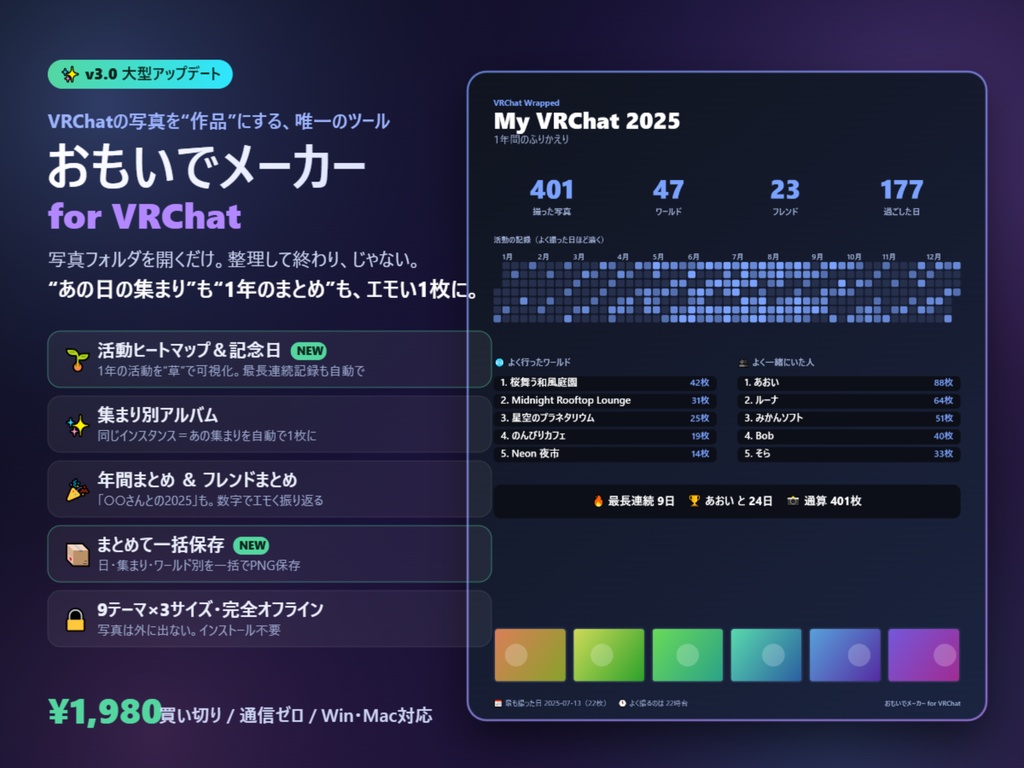Viewport: 1024px width, 768px height.
Task: Select friend row みかんソフト
Action: tap(849, 418)
